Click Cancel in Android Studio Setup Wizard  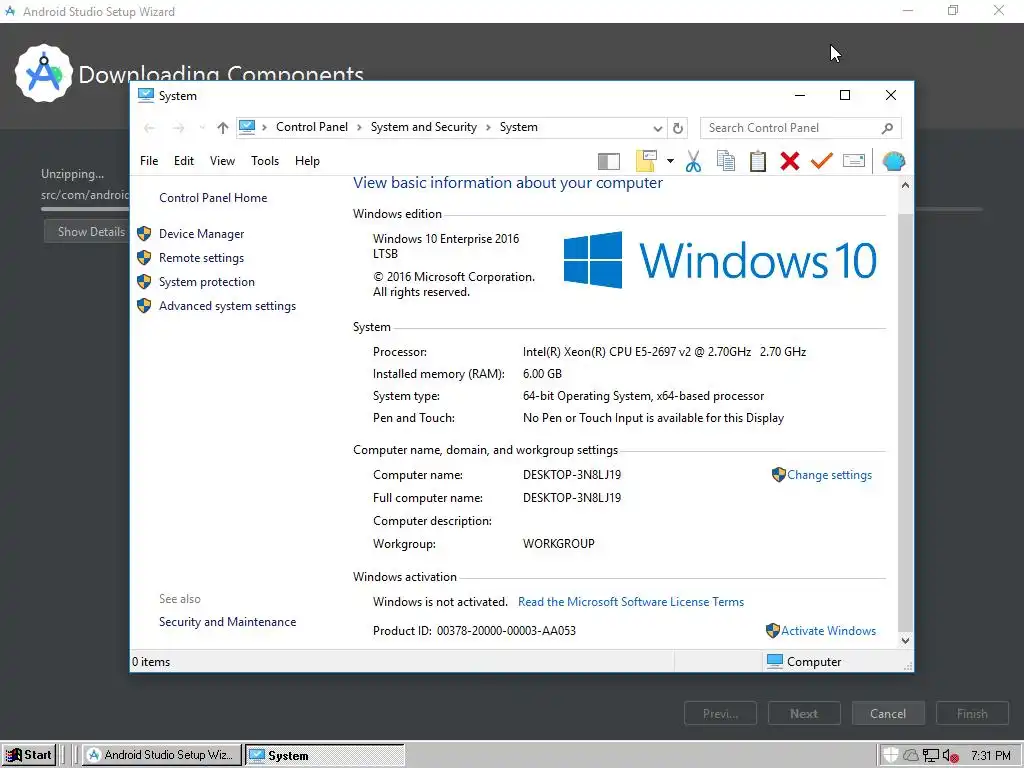pyautogui.click(x=888, y=714)
